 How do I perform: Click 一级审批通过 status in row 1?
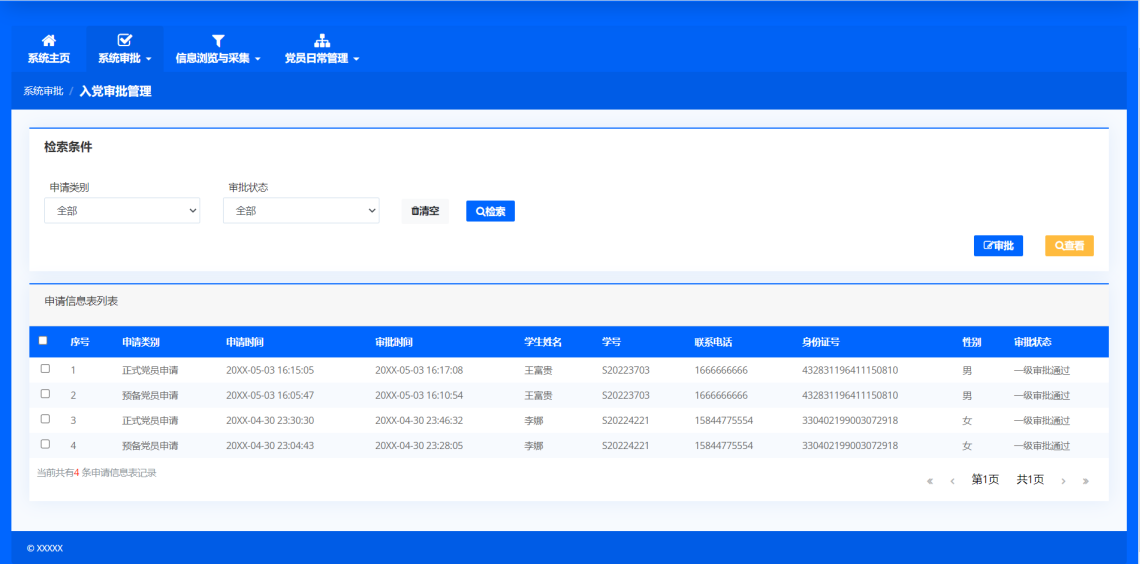pyautogui.click(x=1042, y=370)
